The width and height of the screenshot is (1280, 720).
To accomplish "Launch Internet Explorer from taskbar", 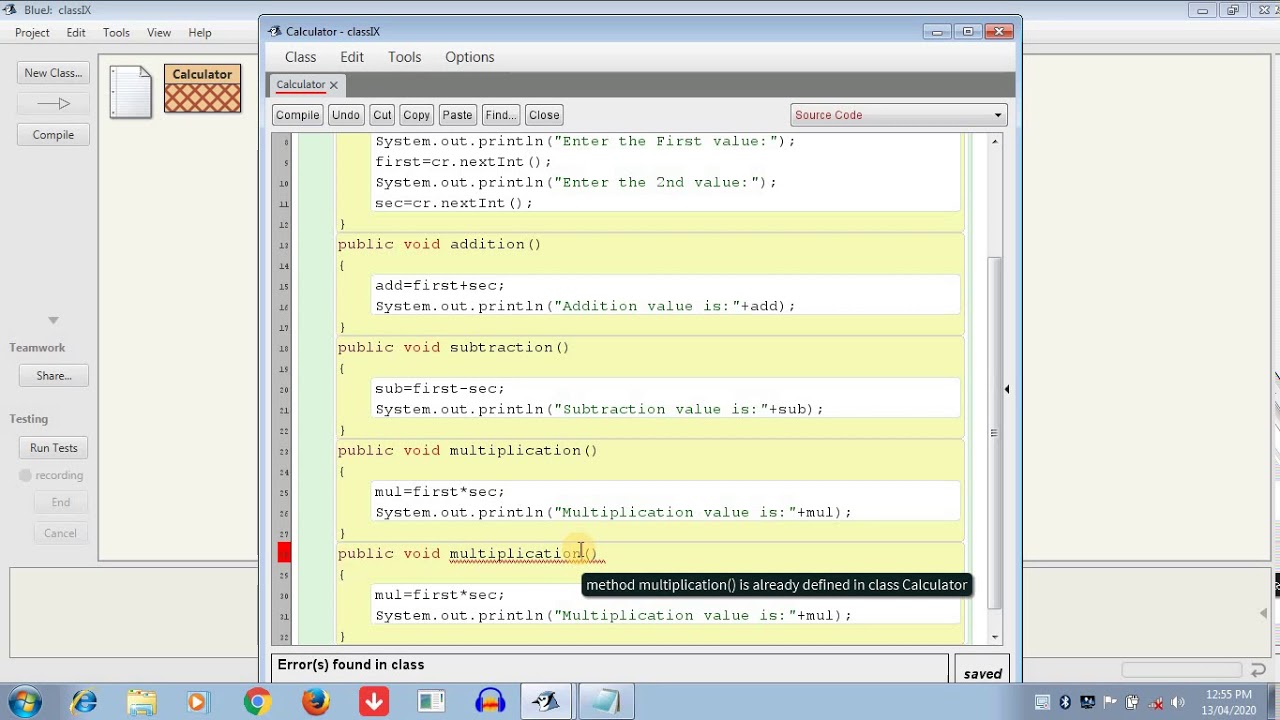I will pyautogui.click(x=84, y=702).
